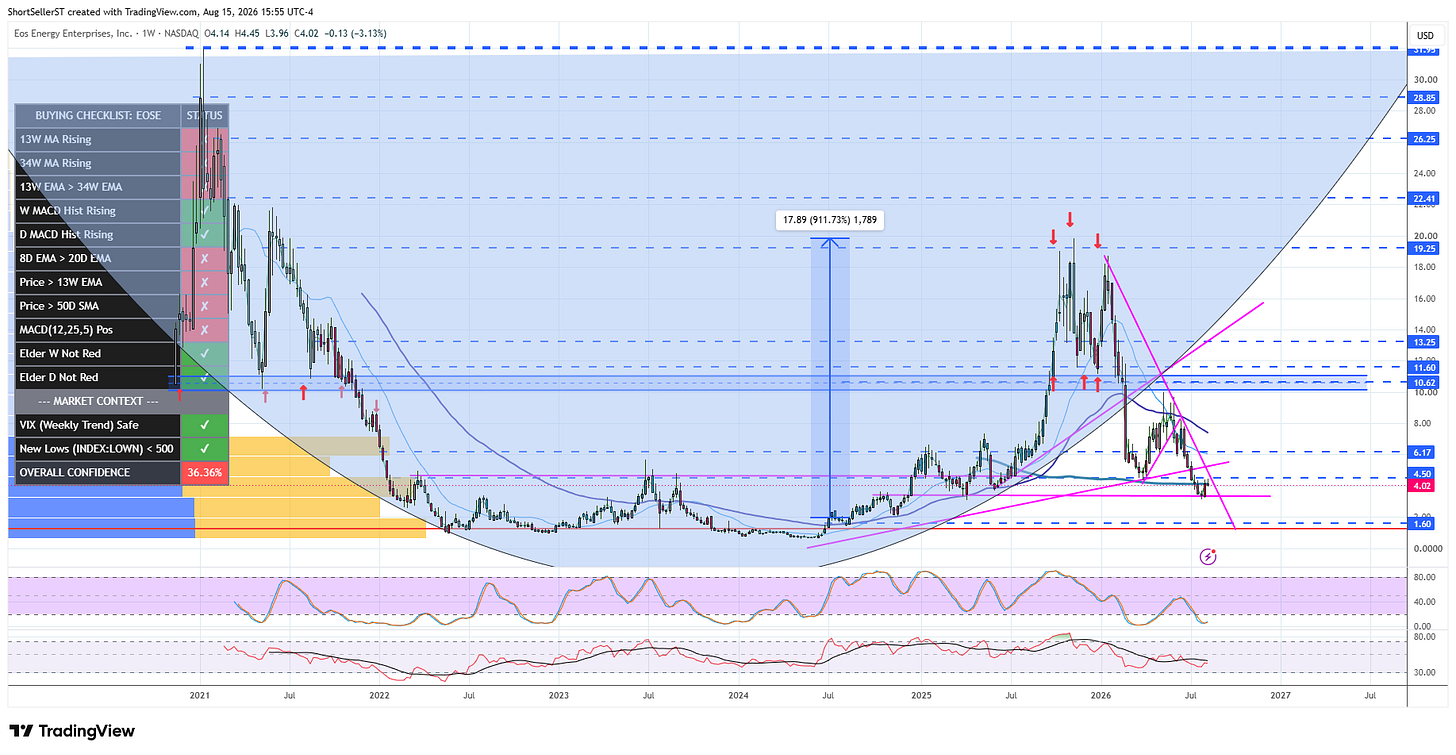This screenshot has height=755, width=1456.
Task: Click the 28.85 price level label
Action: 1423,97
